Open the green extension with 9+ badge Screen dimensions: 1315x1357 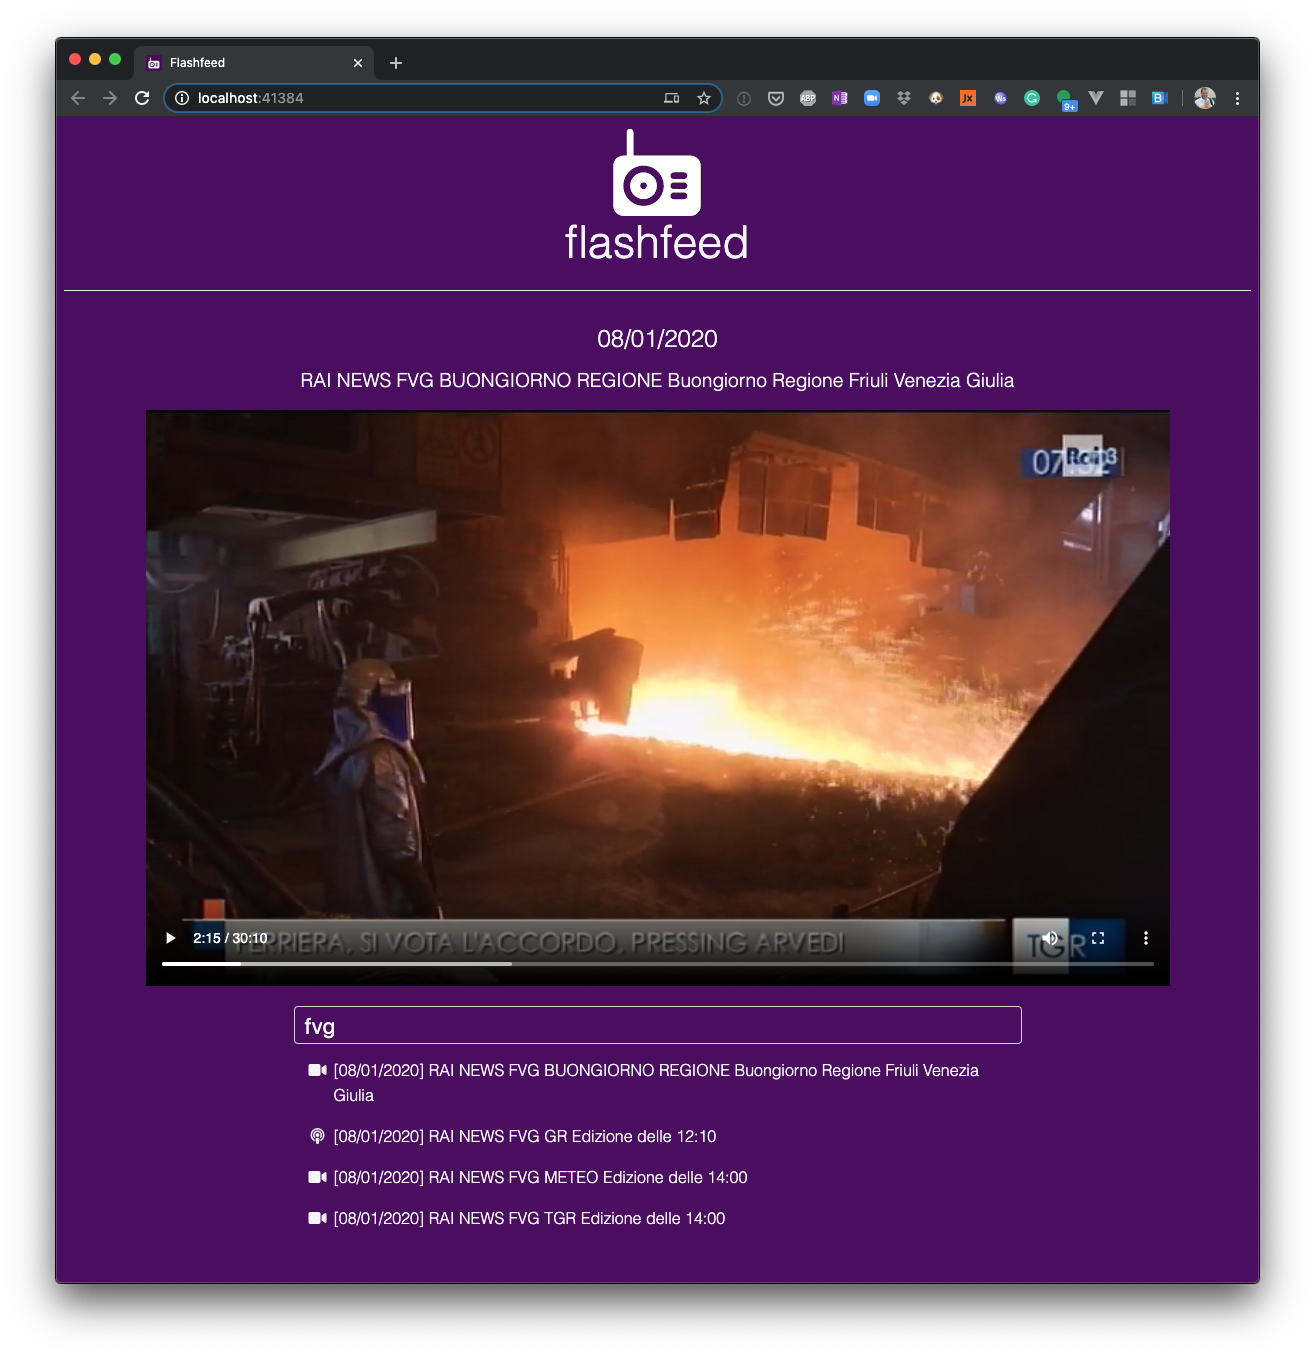[1065, 99]
